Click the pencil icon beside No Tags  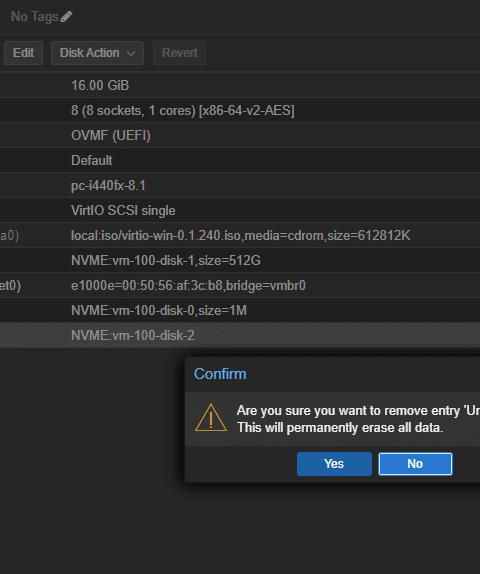point(66,16)
